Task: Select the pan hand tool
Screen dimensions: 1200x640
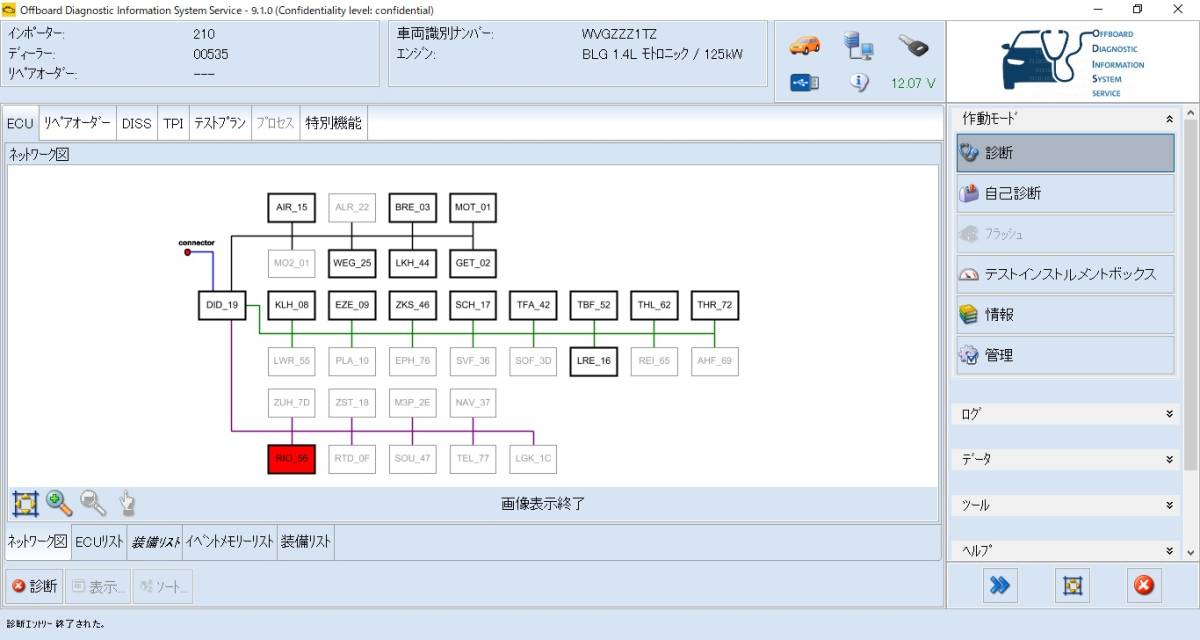Action: pos(127,503)
